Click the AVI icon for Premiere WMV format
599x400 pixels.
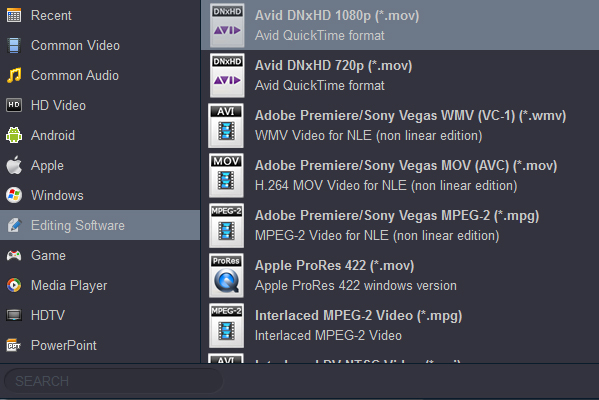point(226,125)
